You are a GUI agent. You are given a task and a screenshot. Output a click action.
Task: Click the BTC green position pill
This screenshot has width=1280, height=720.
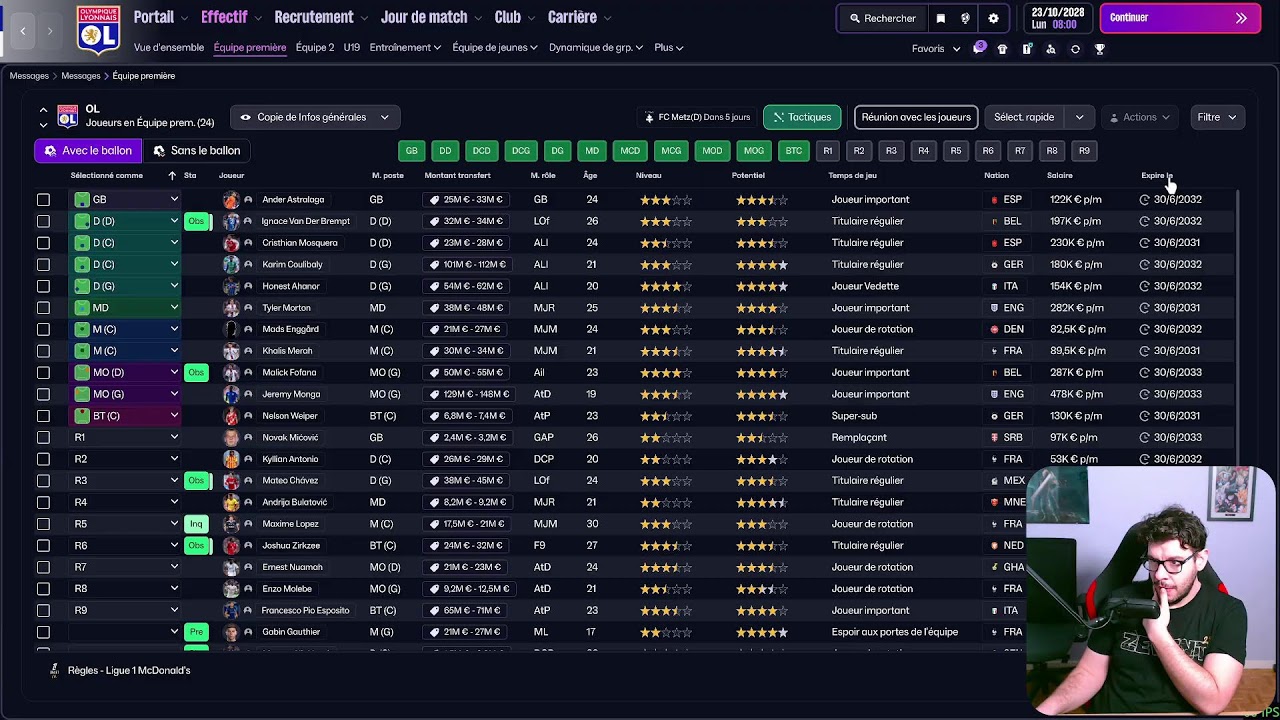tap(793, 151)
